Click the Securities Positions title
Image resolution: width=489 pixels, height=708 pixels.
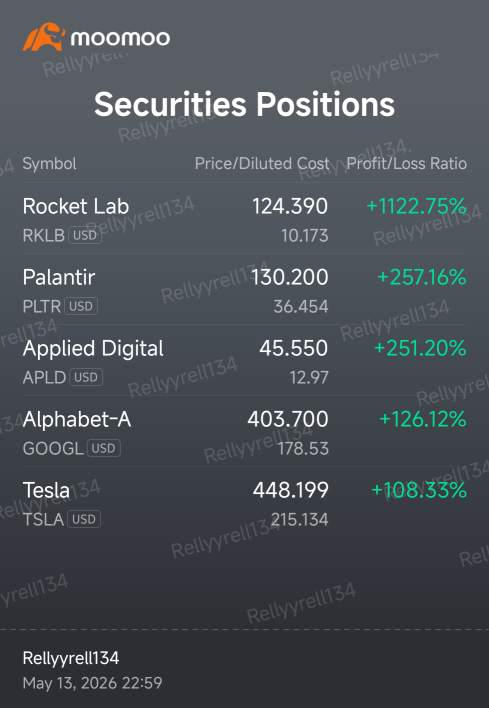point(244,104)
